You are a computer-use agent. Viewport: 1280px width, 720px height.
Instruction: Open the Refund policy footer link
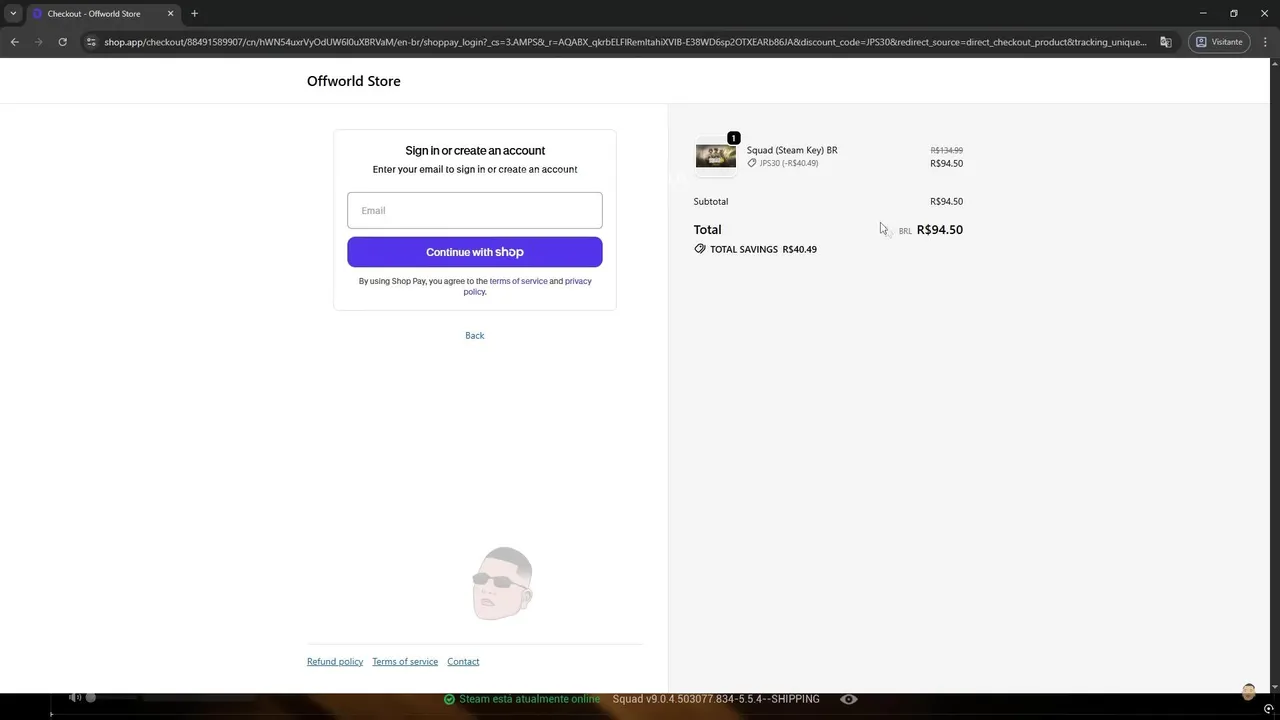coord(335,661)
